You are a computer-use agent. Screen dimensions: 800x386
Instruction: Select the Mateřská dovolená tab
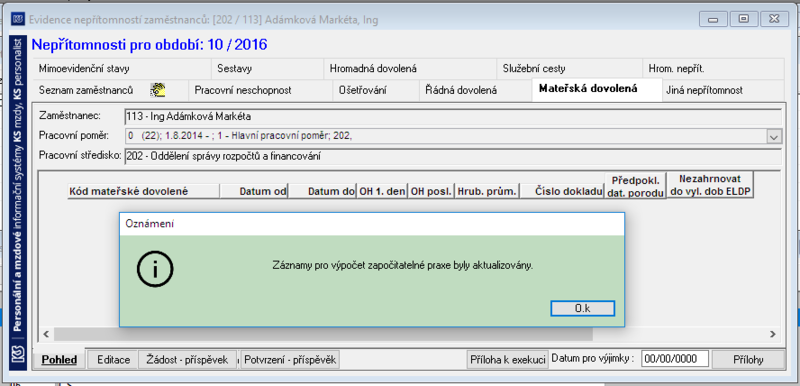pos(597,89)
